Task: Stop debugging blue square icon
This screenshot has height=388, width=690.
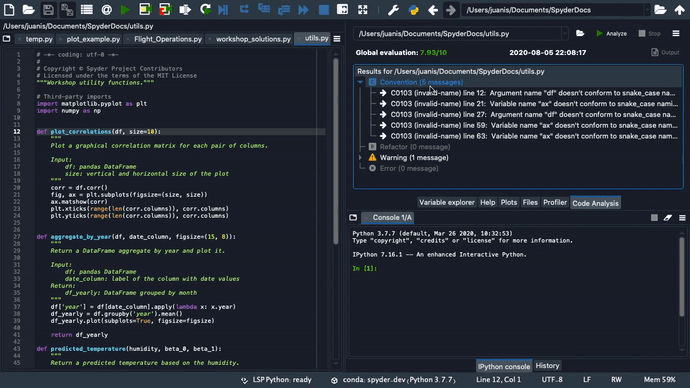Action: click(x=323, y=9)
